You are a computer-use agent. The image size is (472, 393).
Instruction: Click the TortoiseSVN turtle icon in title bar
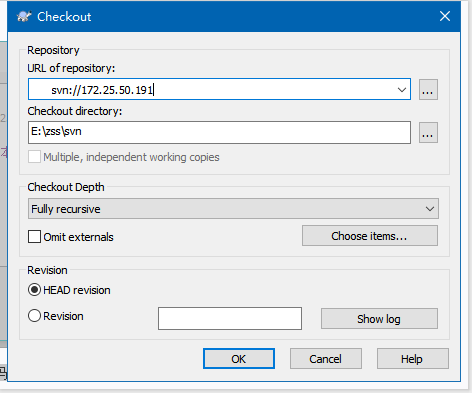point(24,16)
